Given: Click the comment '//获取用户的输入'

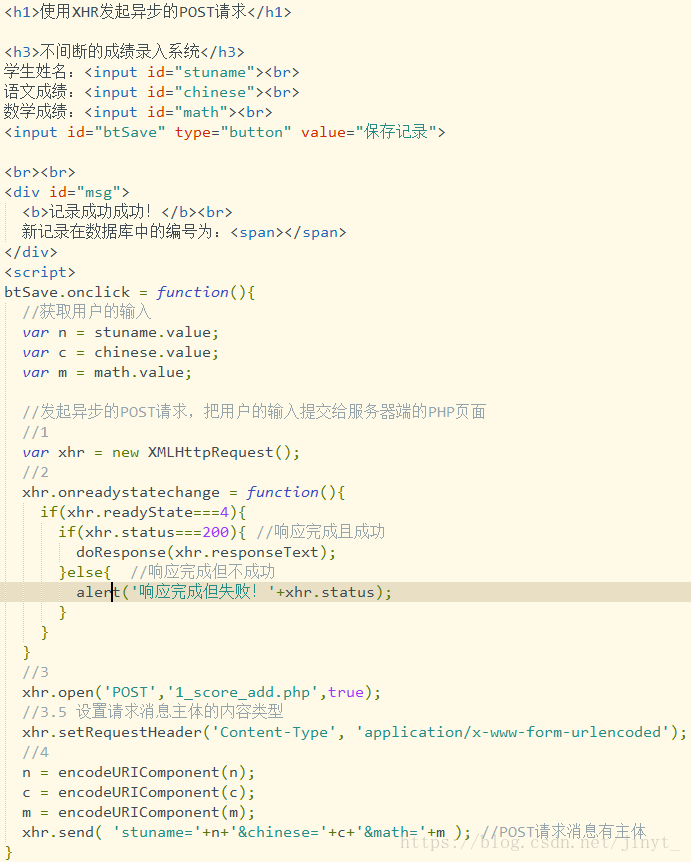Looking at the screenshot, I should coord(86,312).
